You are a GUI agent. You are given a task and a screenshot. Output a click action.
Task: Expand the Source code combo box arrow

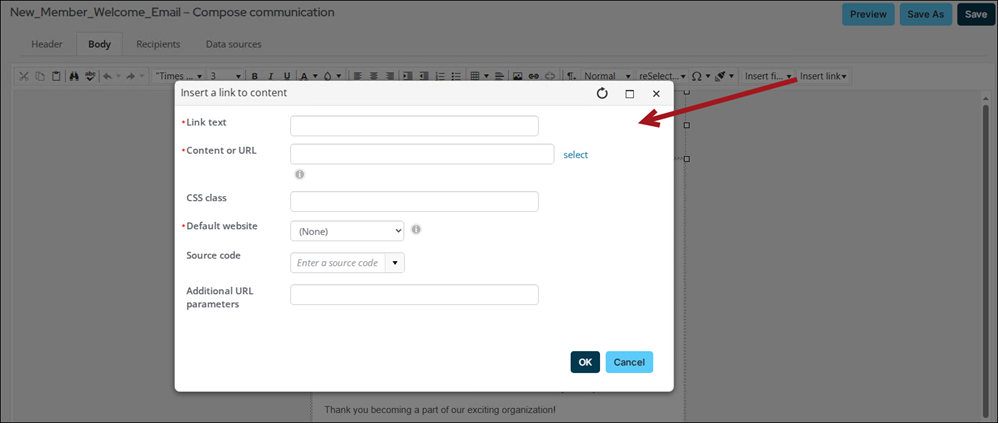pos(395,263)
